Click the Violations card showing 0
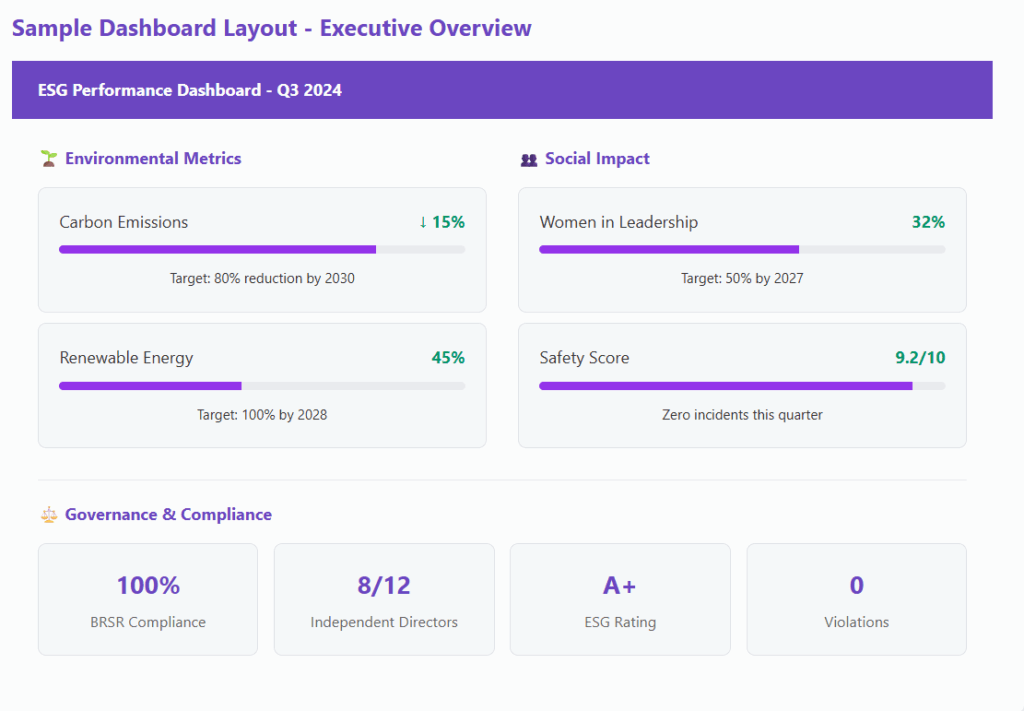The height and width of the screenshot is (711, 1024). point(856,599)
